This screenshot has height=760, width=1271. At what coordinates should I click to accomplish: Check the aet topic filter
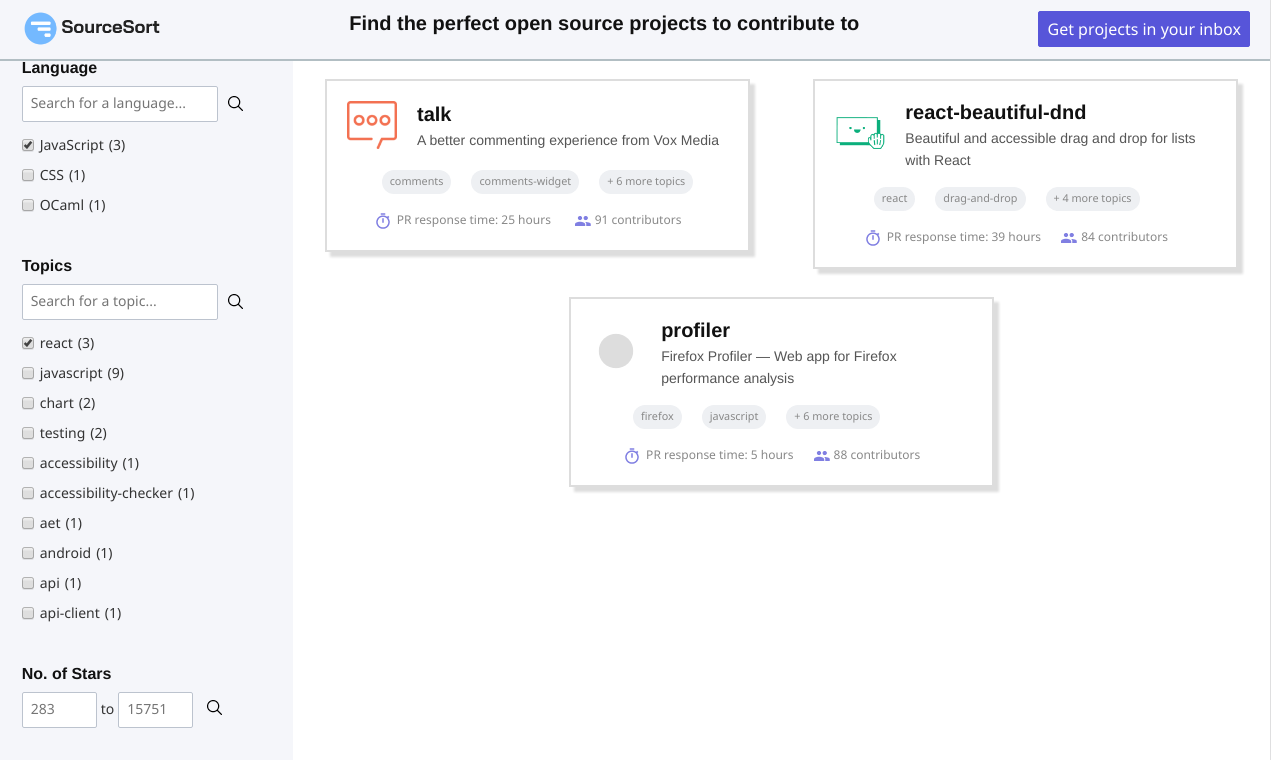pyautogui.click(x=28, y=523)
